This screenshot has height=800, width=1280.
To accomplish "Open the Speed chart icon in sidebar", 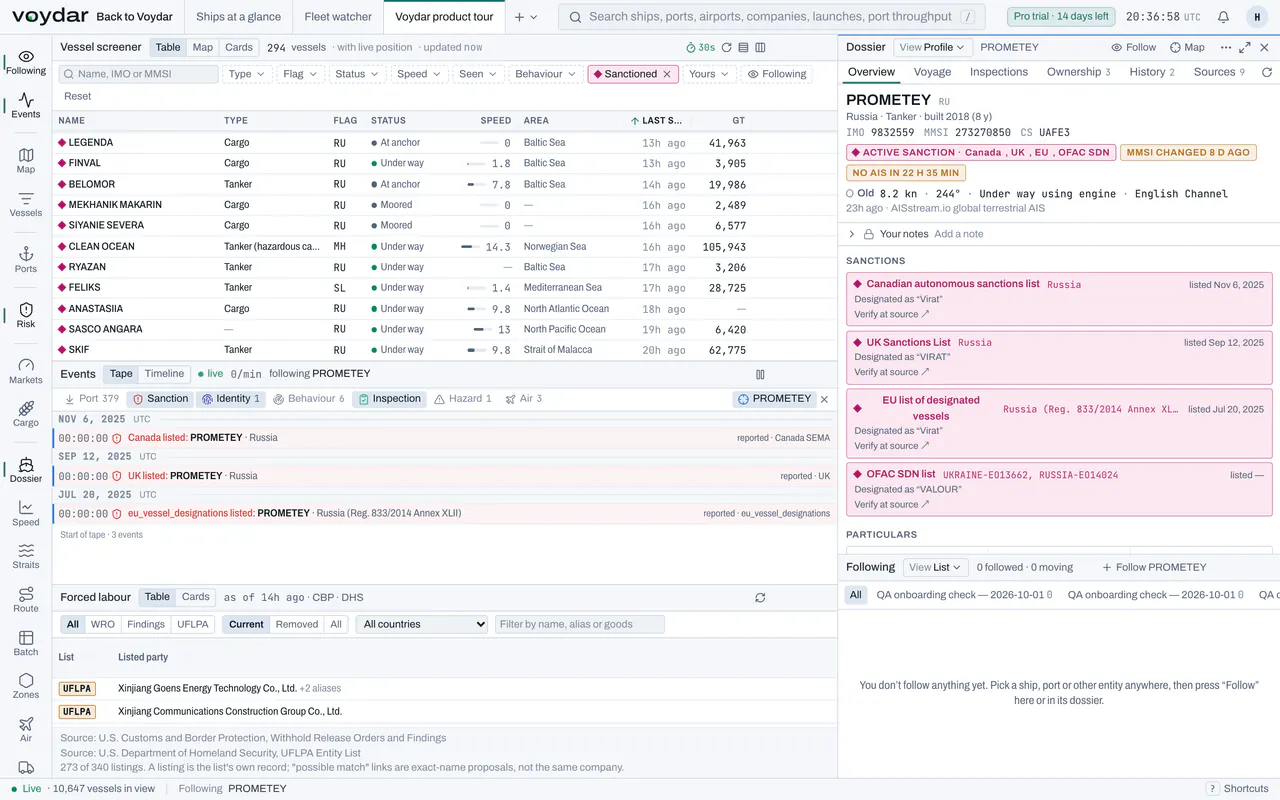I will click(x=26, y=513).
